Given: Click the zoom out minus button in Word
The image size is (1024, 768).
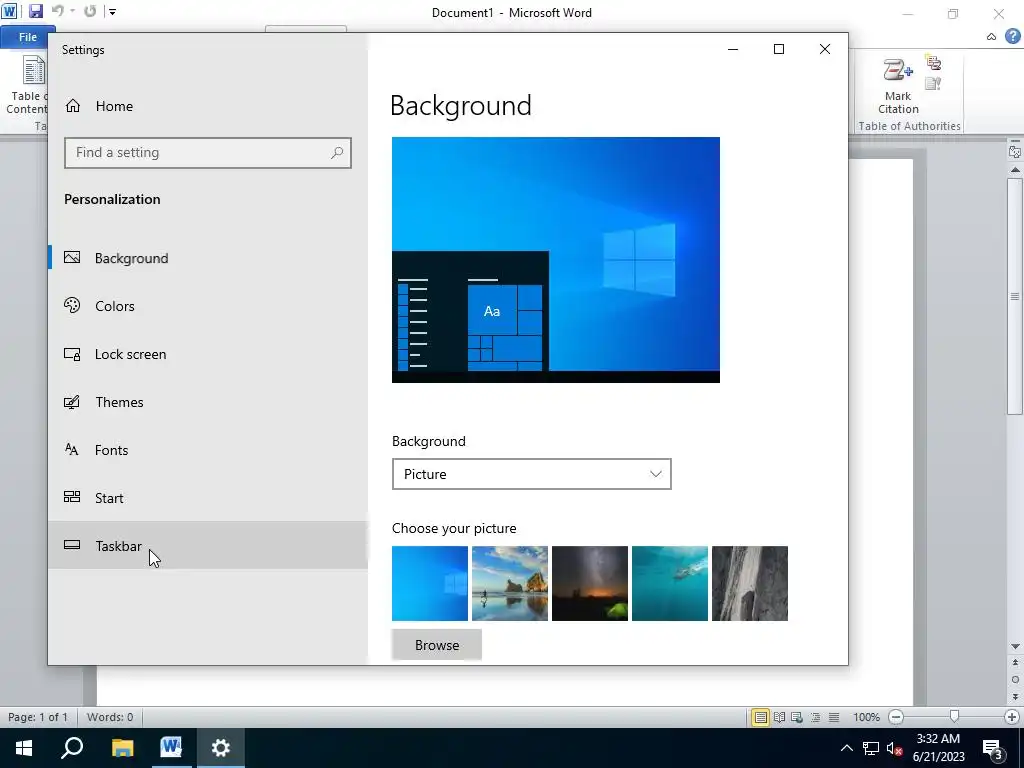Looking at the screenshot, I should (897, 717).
